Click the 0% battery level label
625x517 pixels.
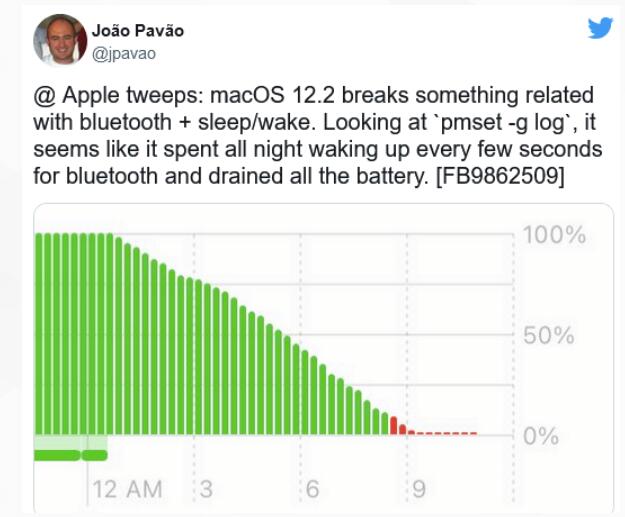[541, 436]
